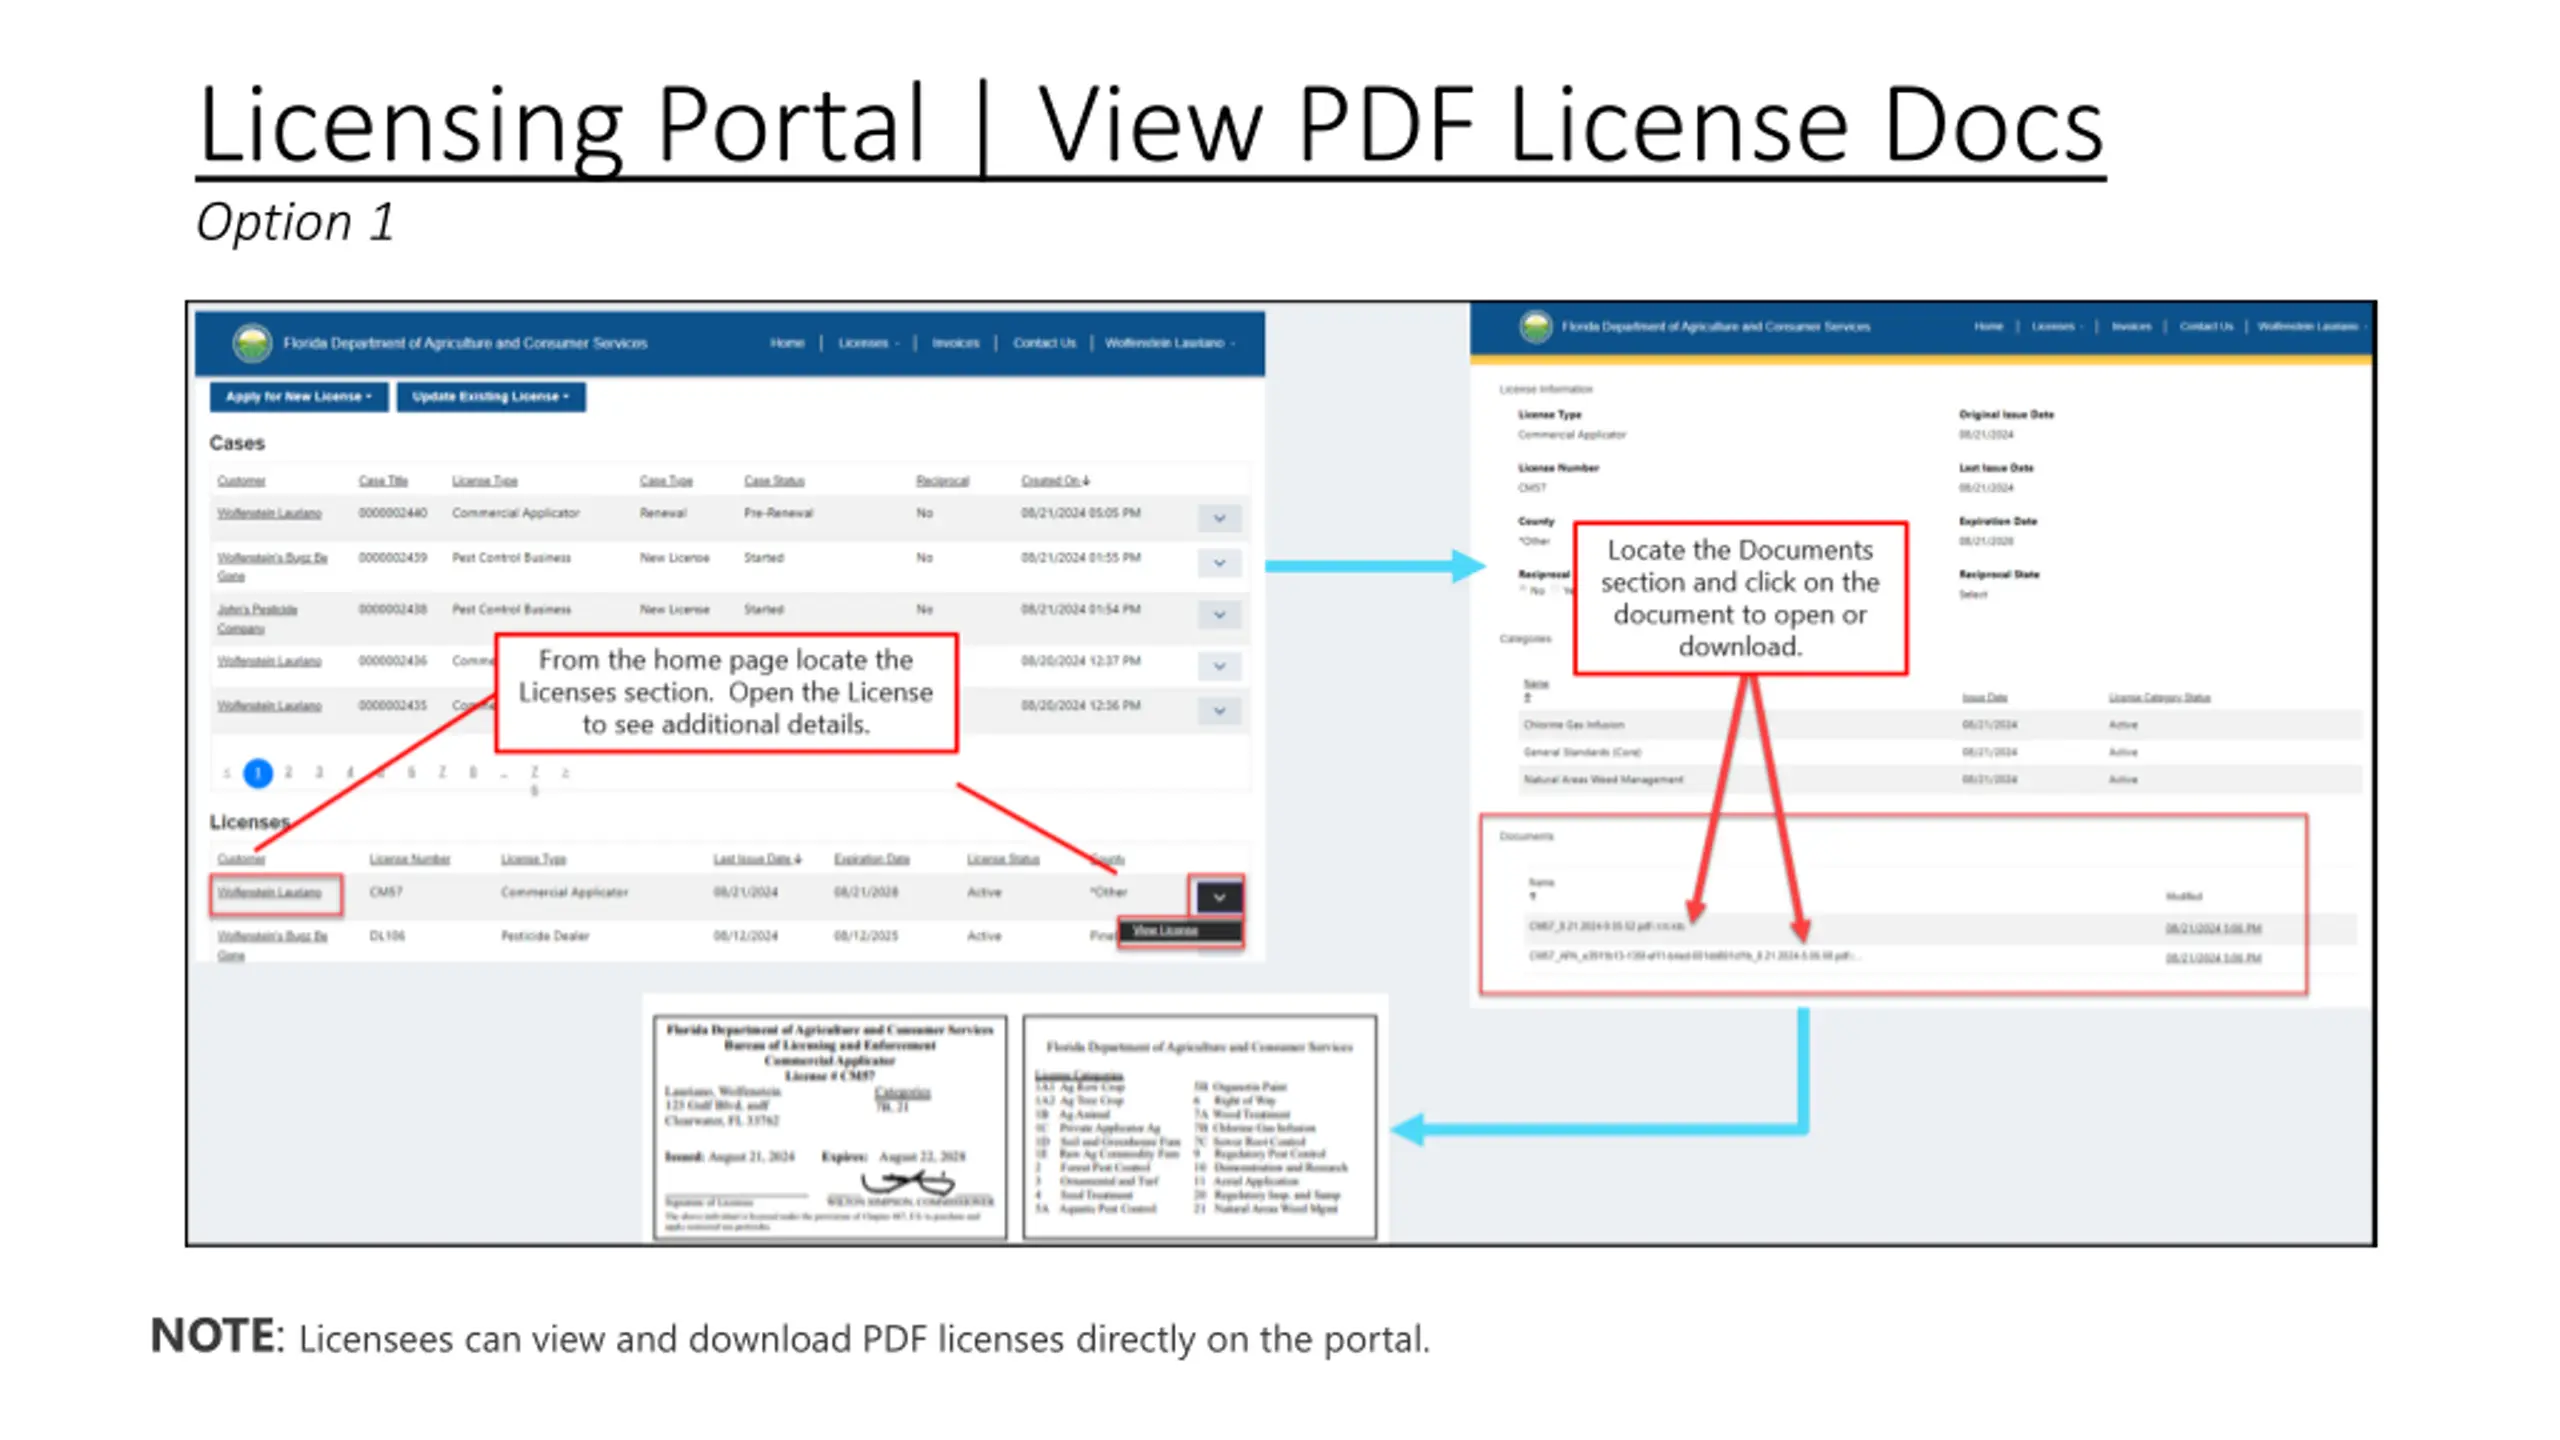Sort Licenses table by Last Issue Date
Viewport: 2560px width, 1440px height.
pyautogui.click(x=757, y=859)
